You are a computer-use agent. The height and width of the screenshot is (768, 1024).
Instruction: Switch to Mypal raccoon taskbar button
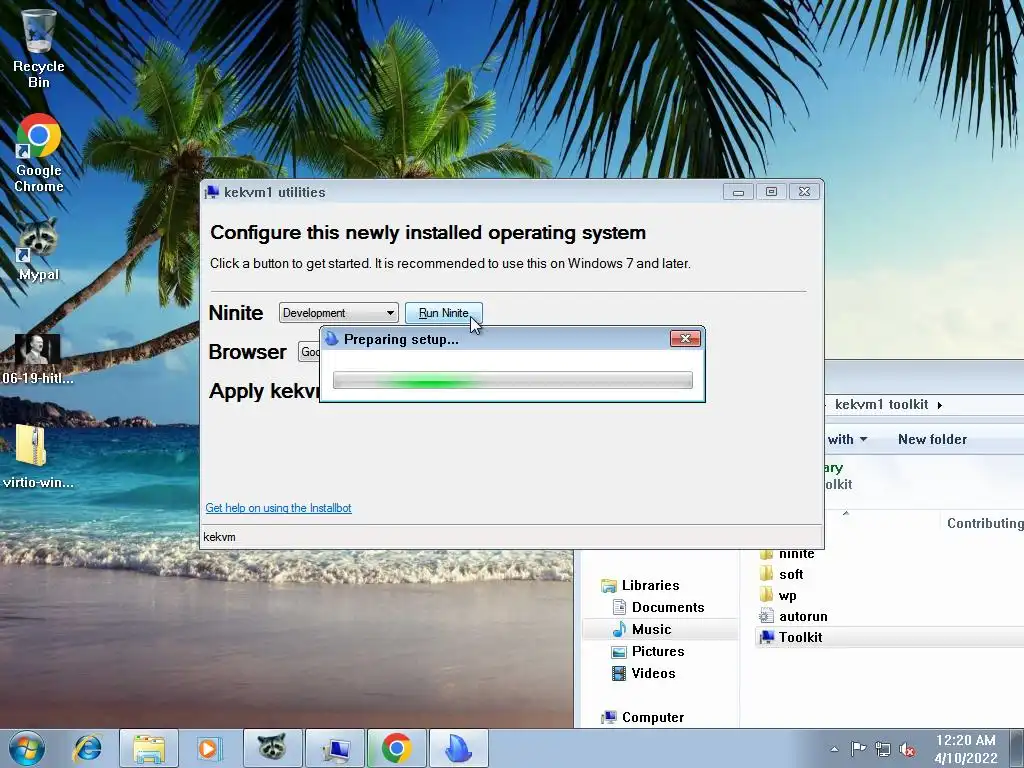pyautogui.click(x=272, y=748)
